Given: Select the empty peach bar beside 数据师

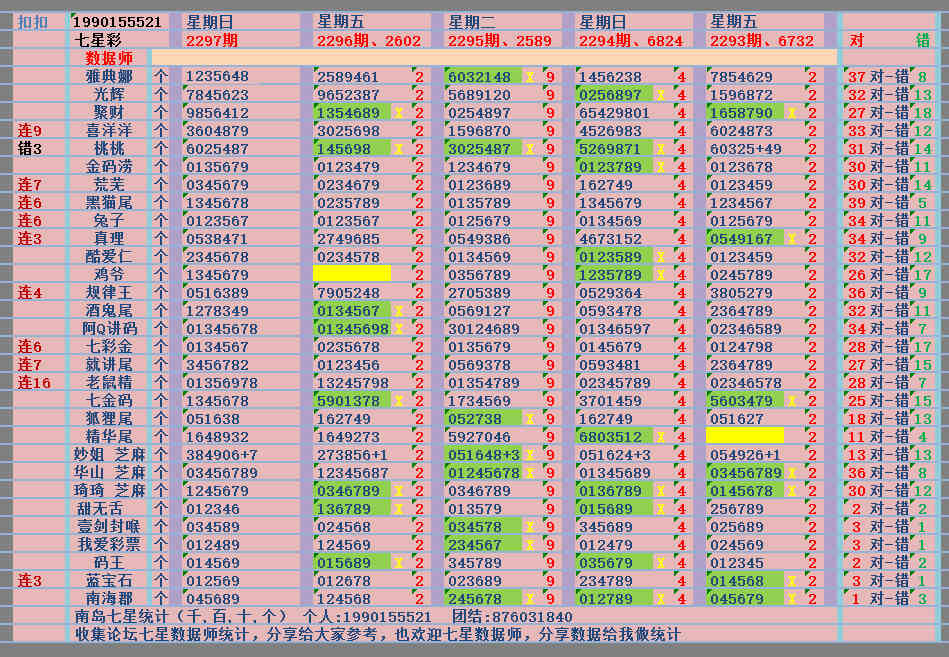Looking at the screenshot, I should tap(493, 58).
